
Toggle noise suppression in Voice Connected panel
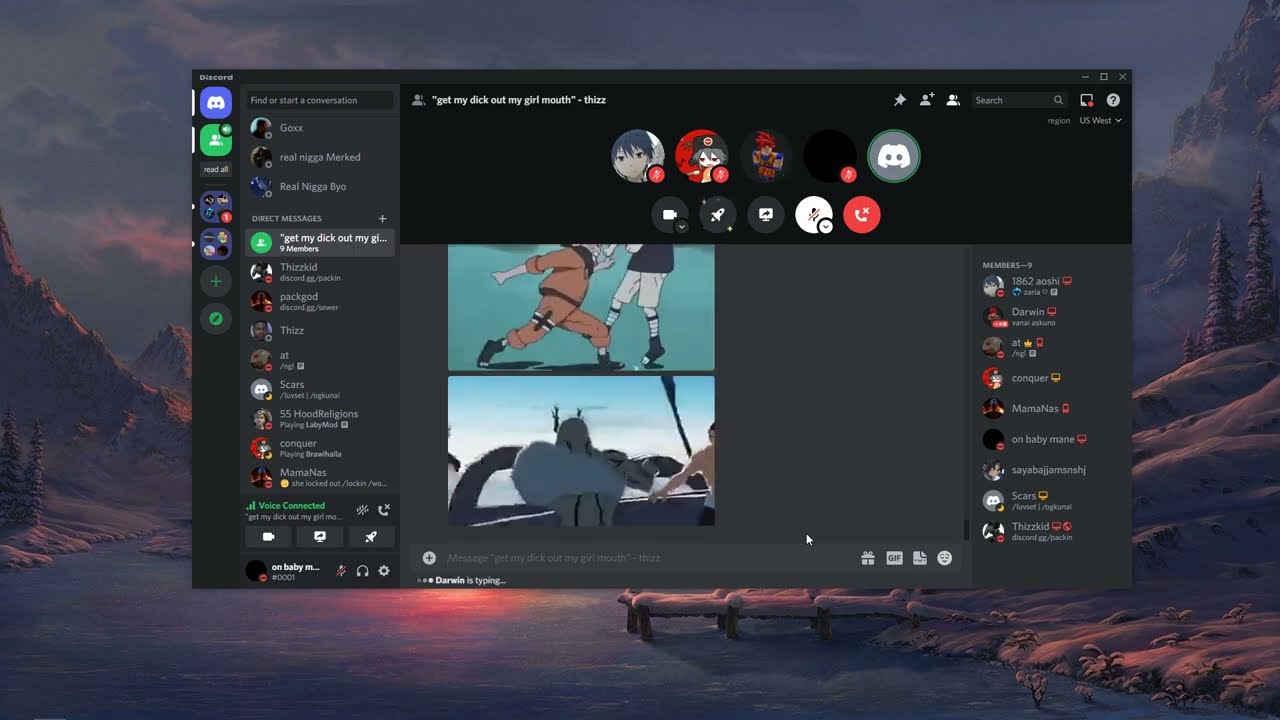point(362,510)
